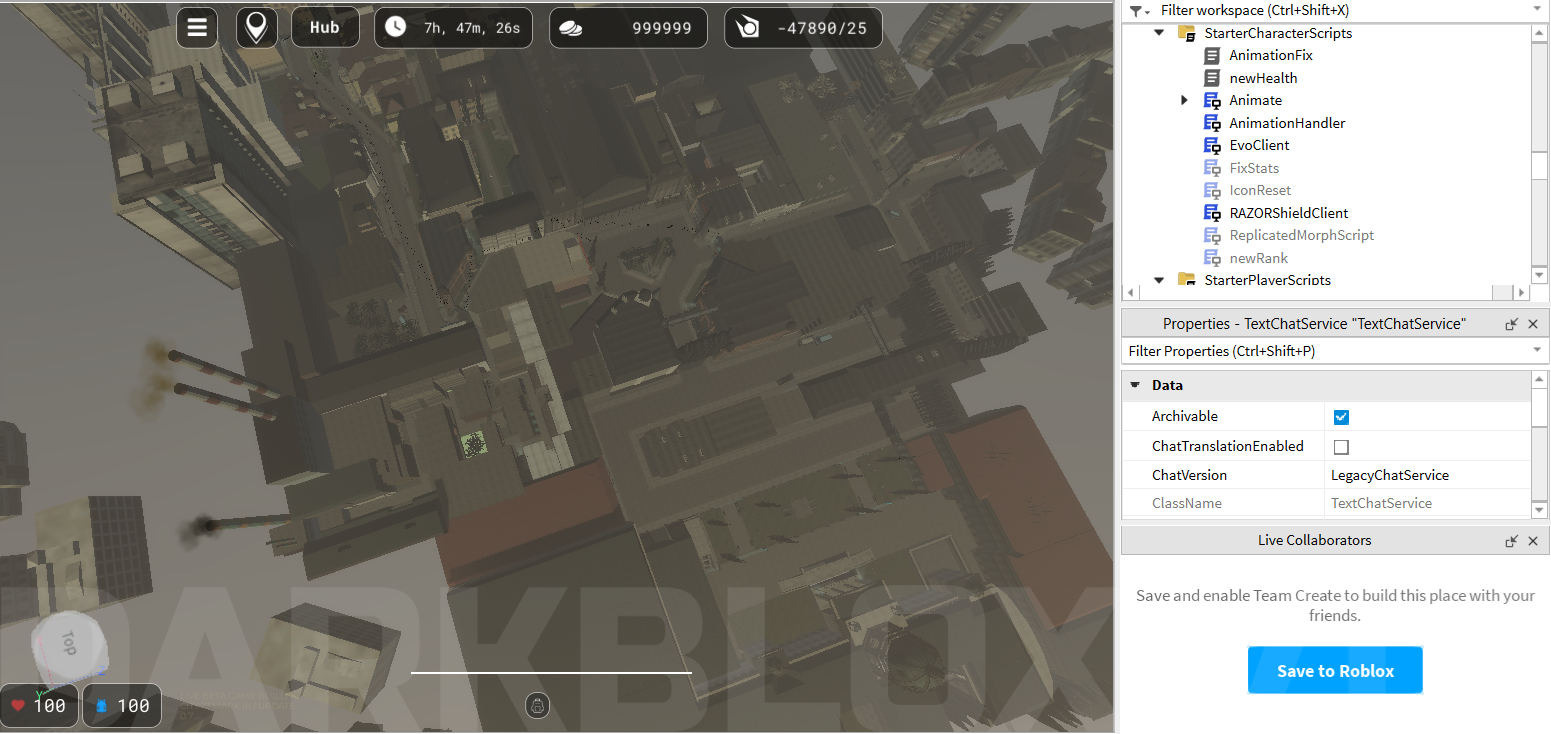
Task: Click the newHealth script icon
Action: pos(1212,78)
